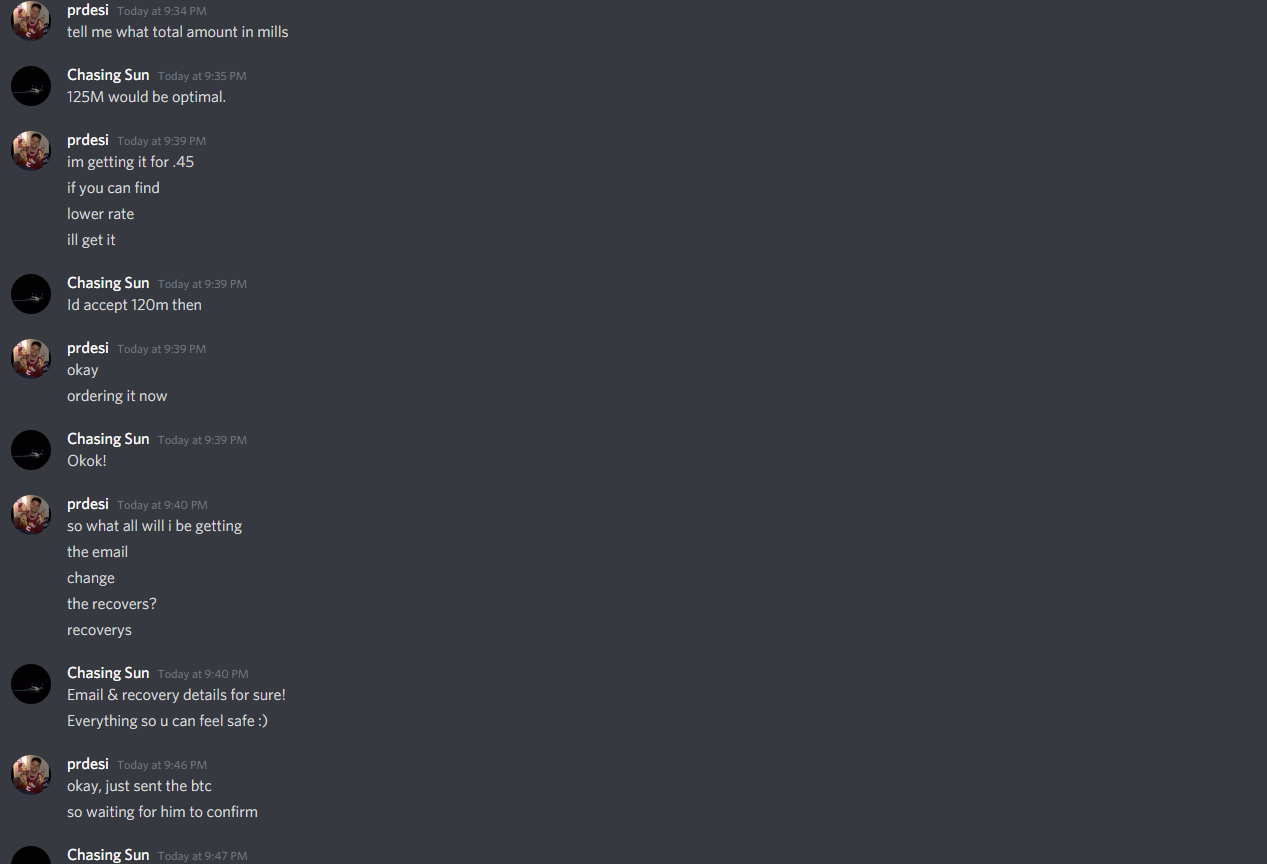Open Chasing Sun username posted at 9:35 PM
Image resolution: width=1267 pixels, height=864 pixels.
(108, 75)
